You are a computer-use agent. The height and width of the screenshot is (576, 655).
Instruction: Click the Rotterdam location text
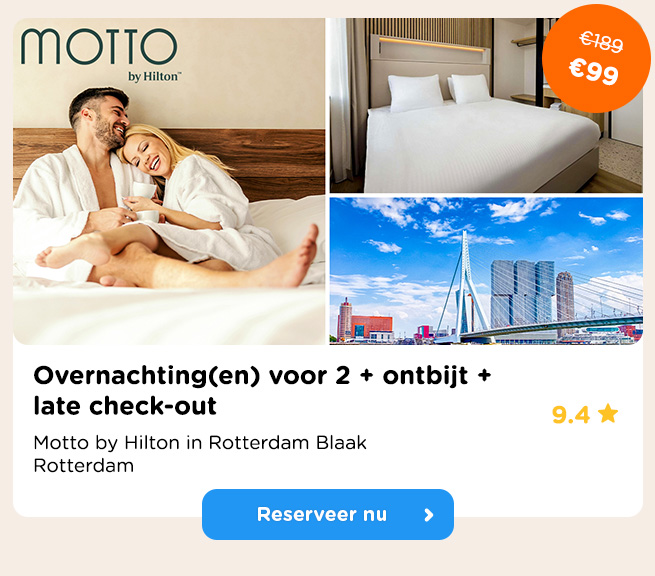tap(84, 465)
